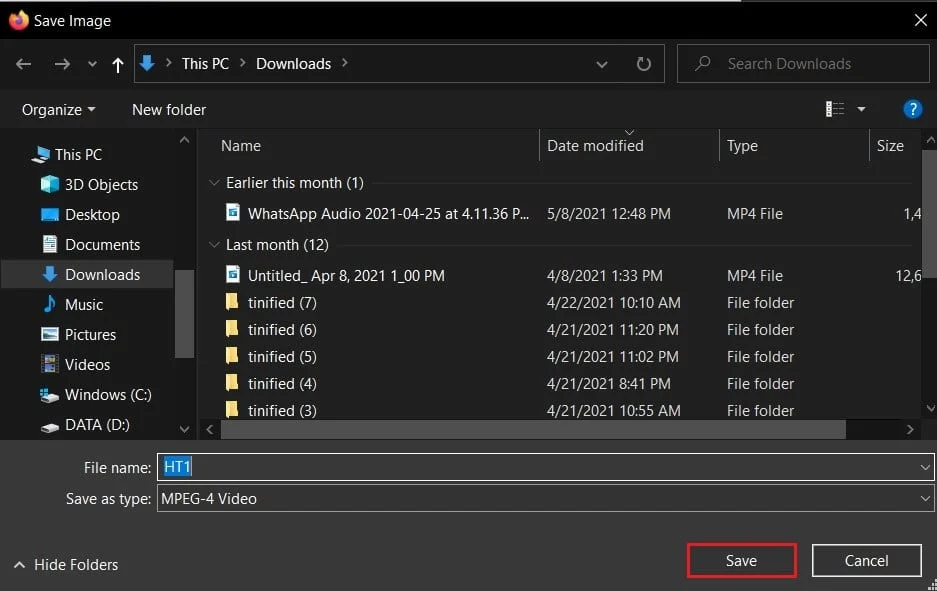Open the Pictures folder in sidebar

[91, 334]
